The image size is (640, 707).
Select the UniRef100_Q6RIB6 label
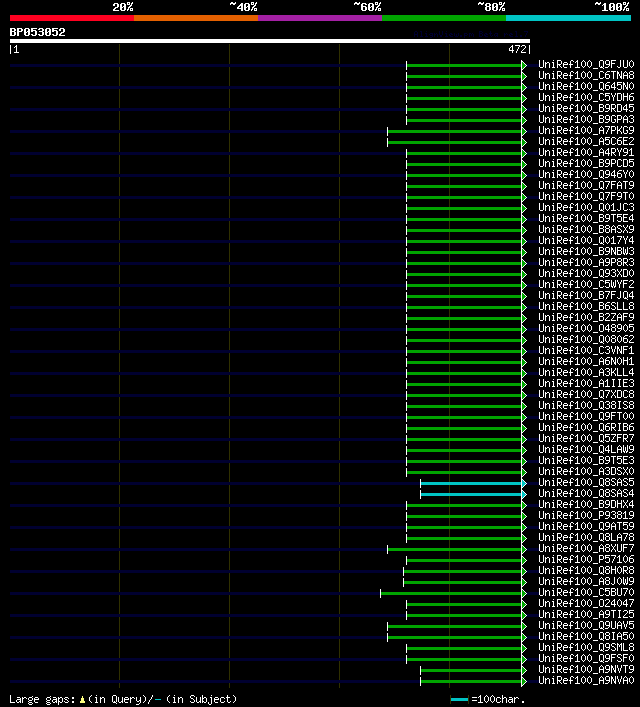586,427
